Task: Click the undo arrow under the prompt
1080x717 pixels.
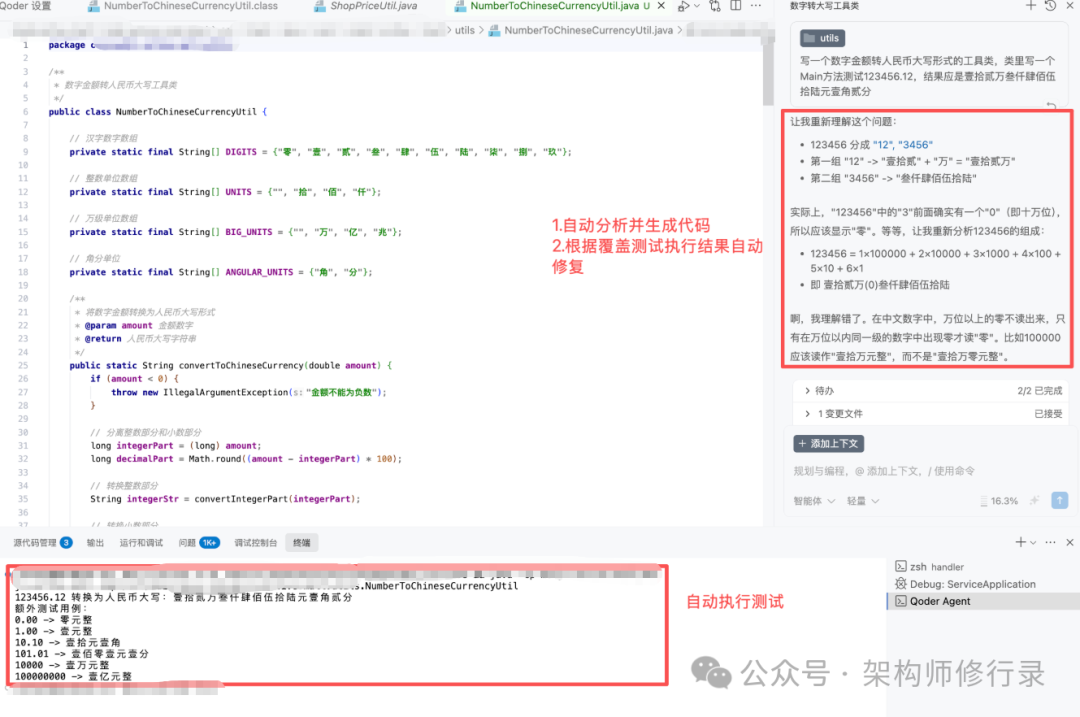Action: [1051, 105]
